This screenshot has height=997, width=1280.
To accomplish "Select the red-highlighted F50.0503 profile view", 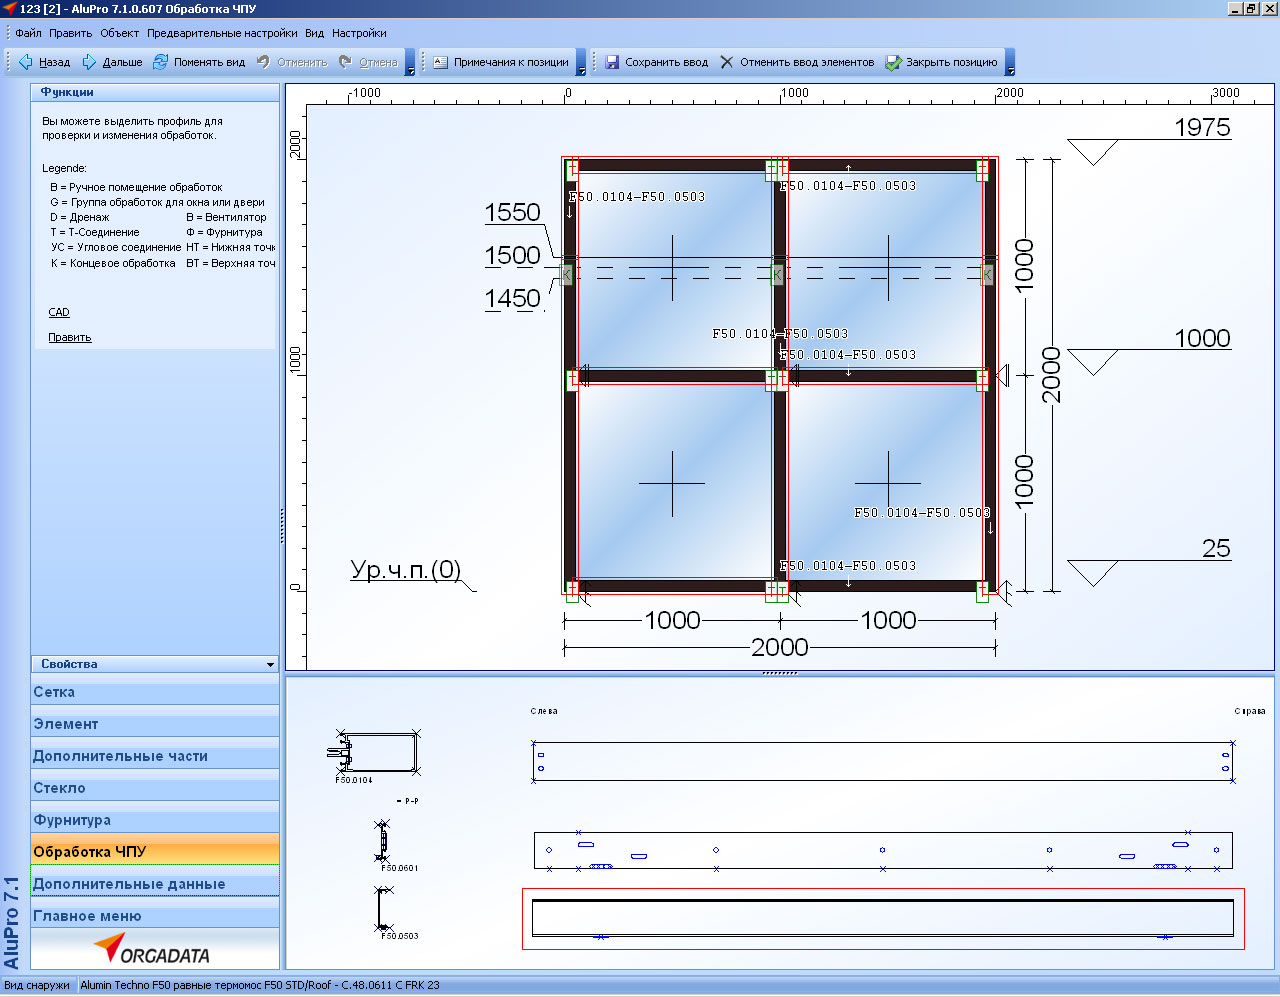I will point(882,918).
